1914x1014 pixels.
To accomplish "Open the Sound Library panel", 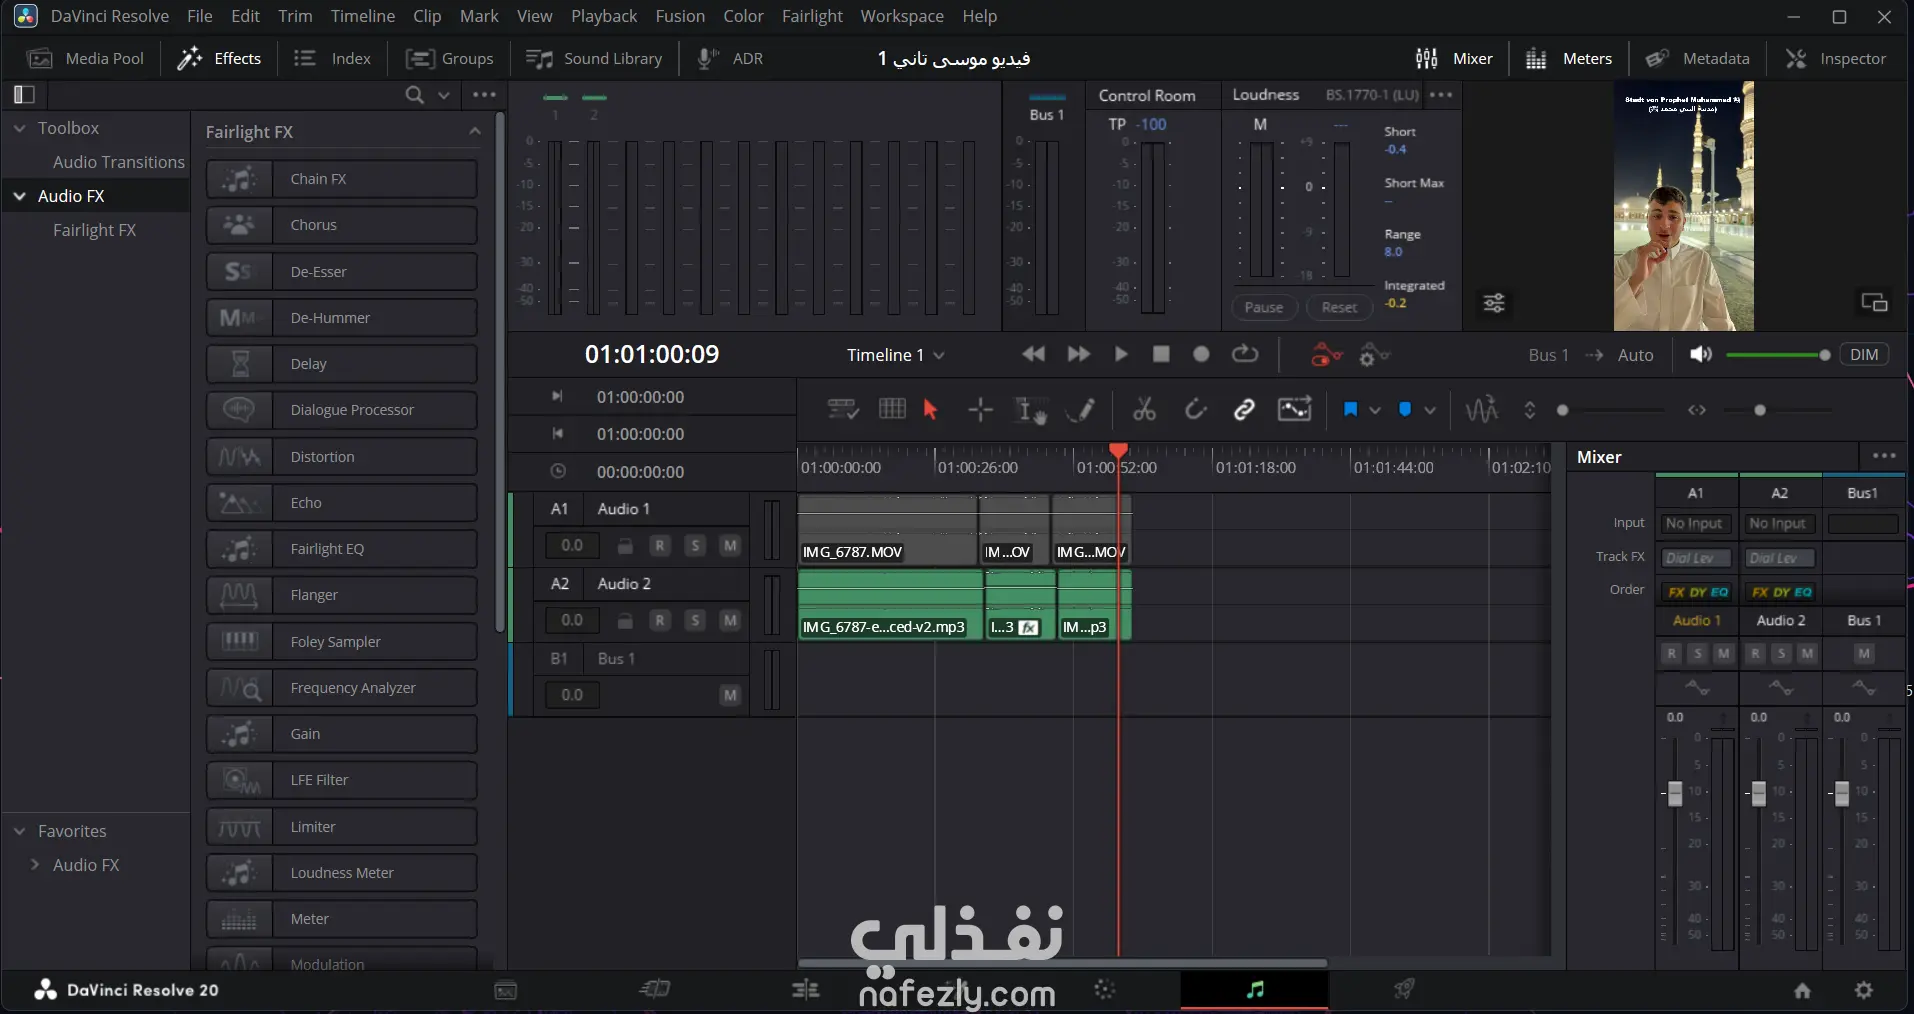I will 594,59.
